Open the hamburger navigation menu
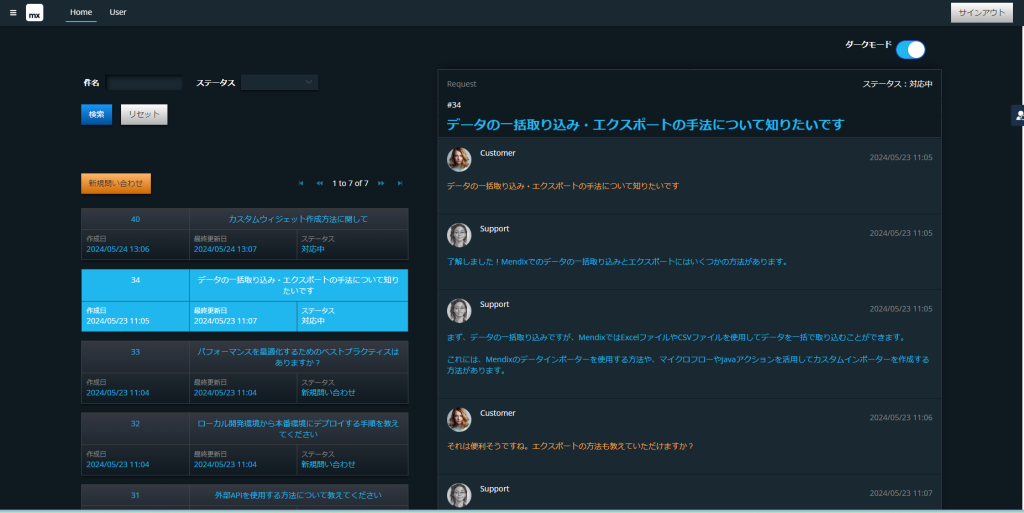 (x=13, y=13)
